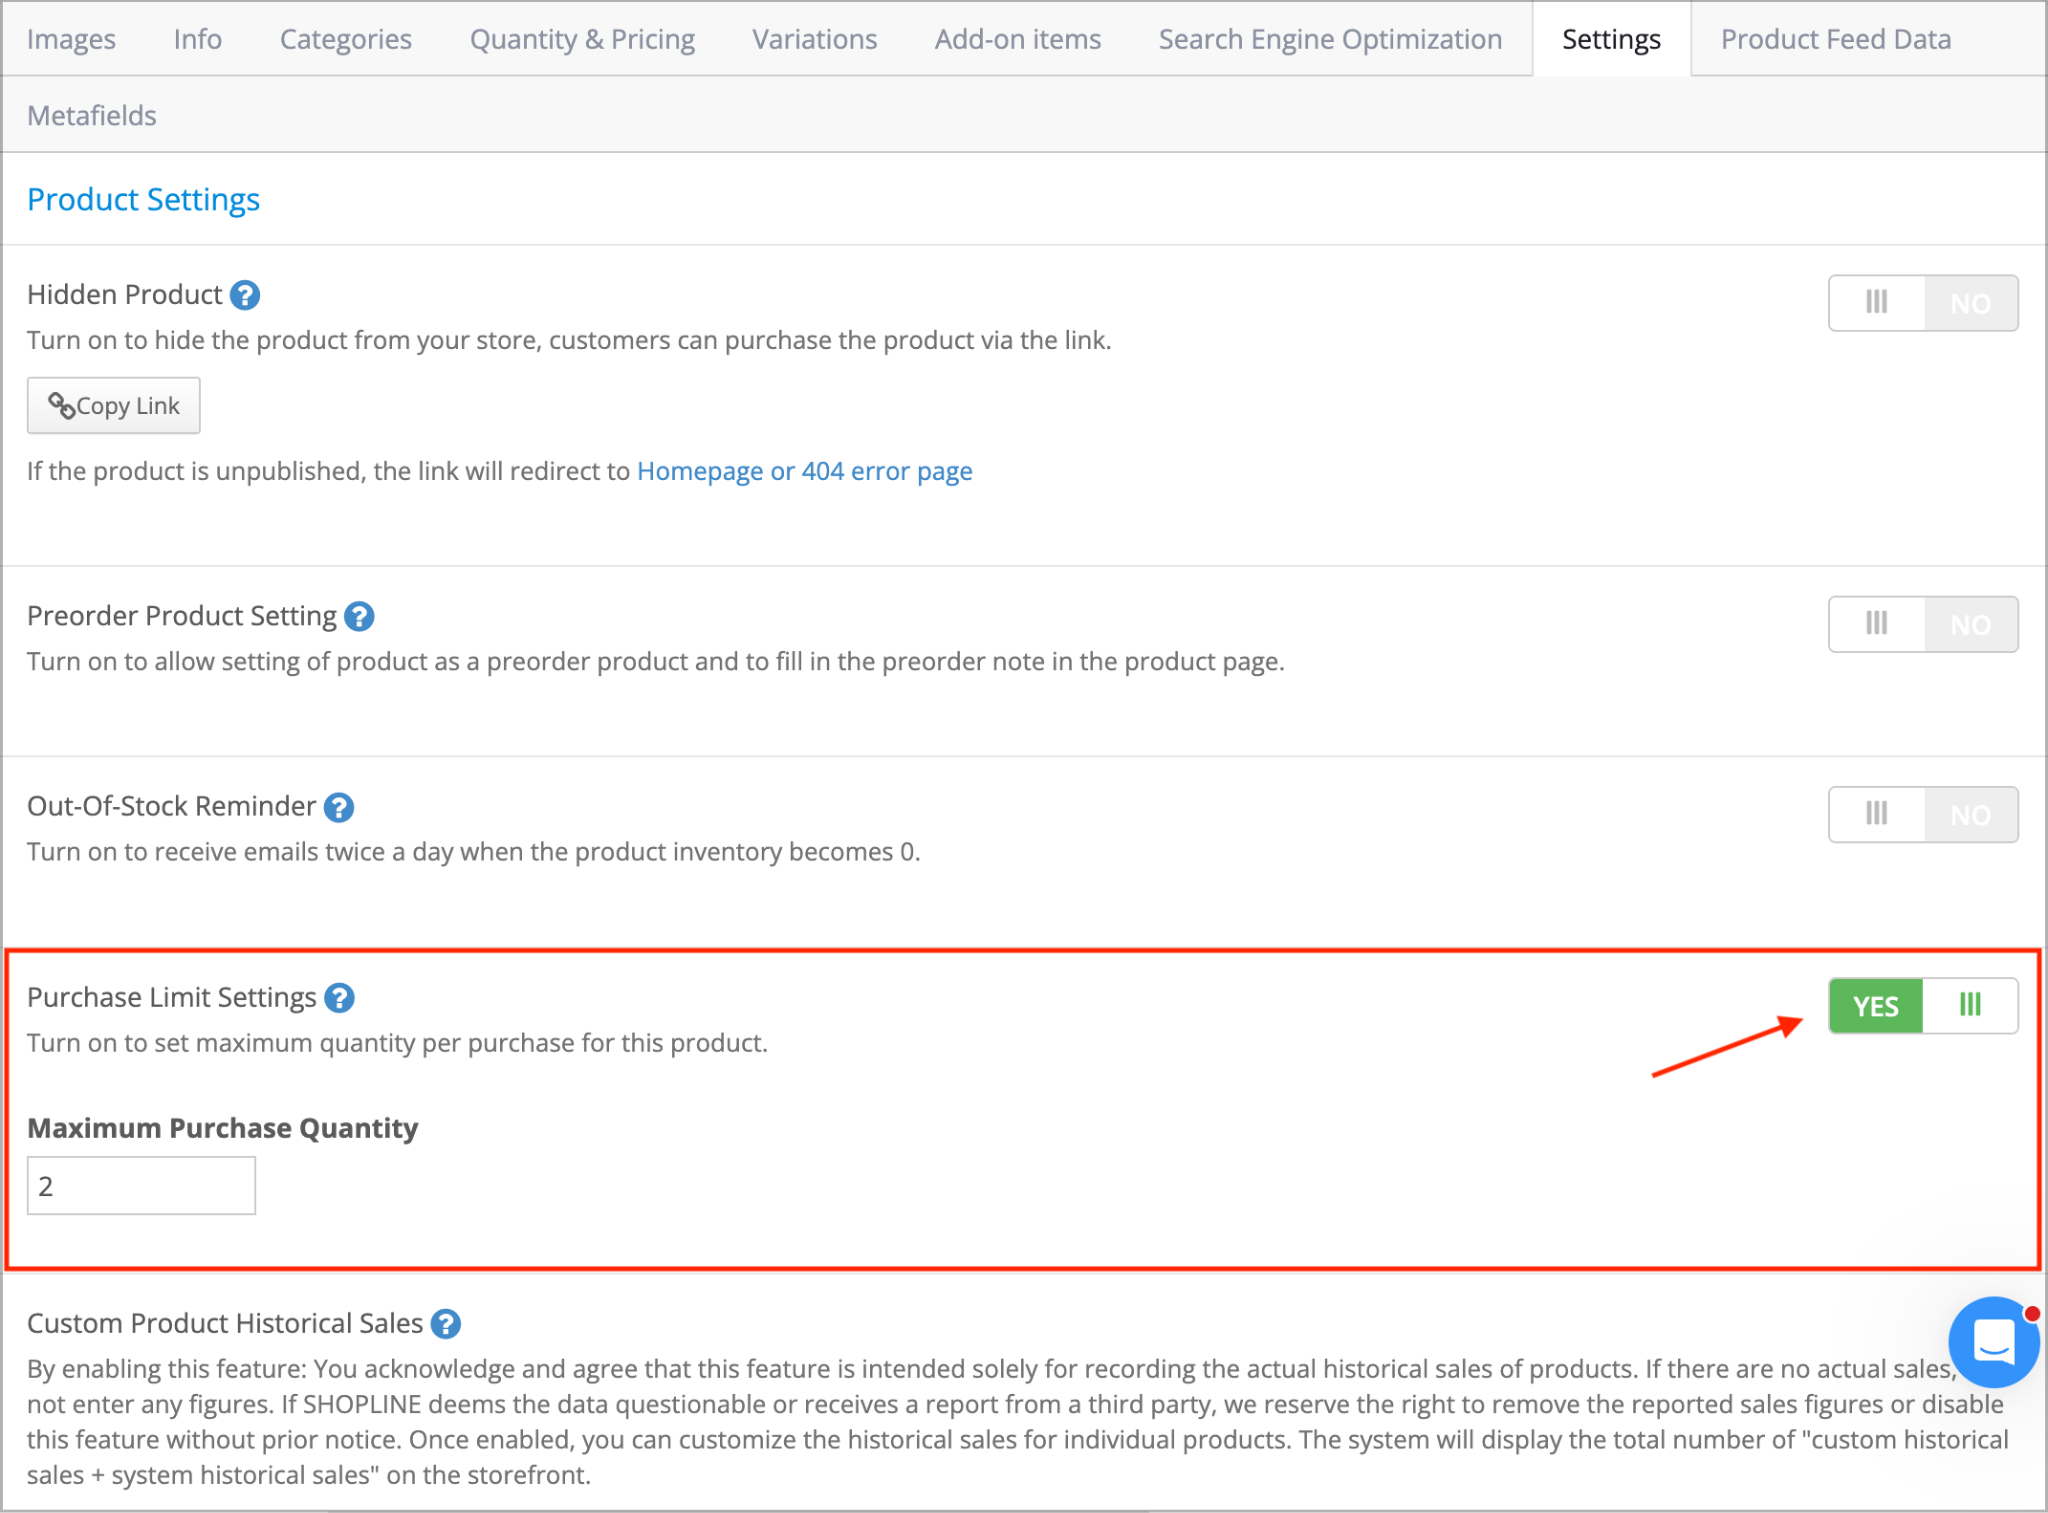Click the Custom Product Historical Sales title
This screenshot has height=1513, width=2048.
(225, 1323)
